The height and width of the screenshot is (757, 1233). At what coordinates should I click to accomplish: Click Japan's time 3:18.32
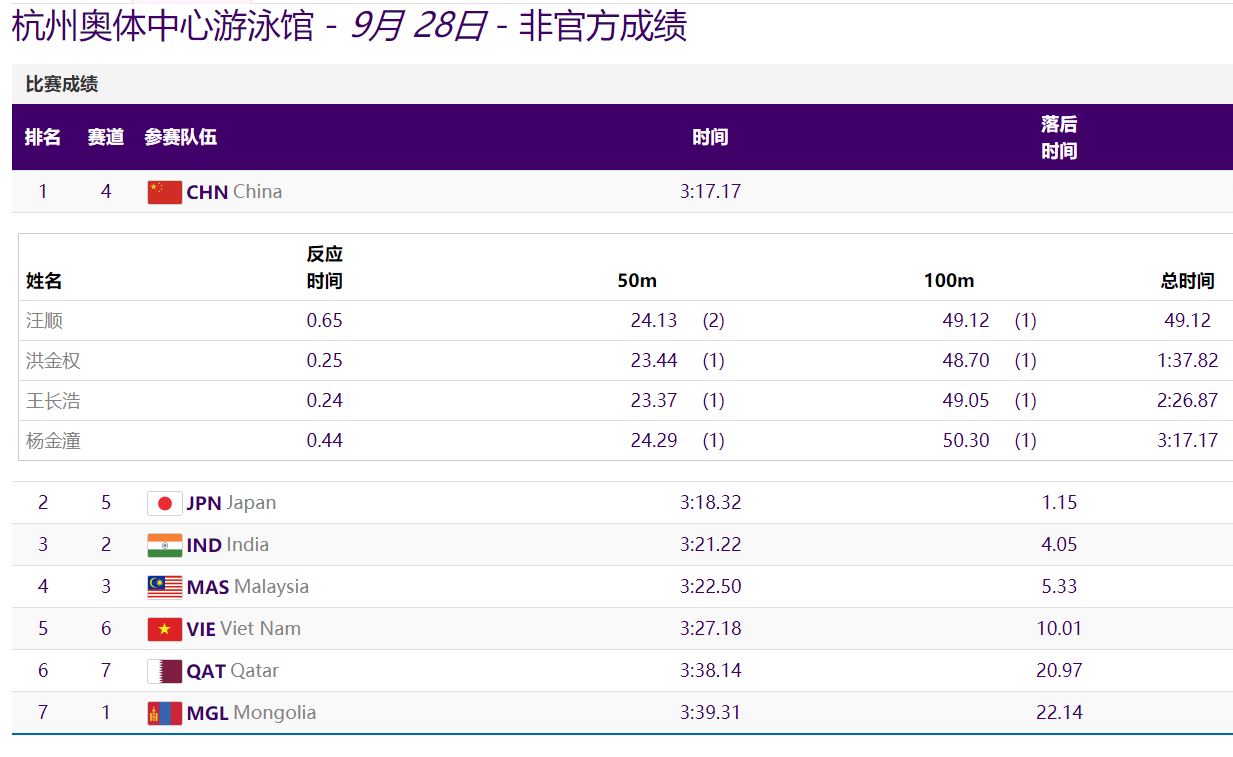click(x=710, y=503)
